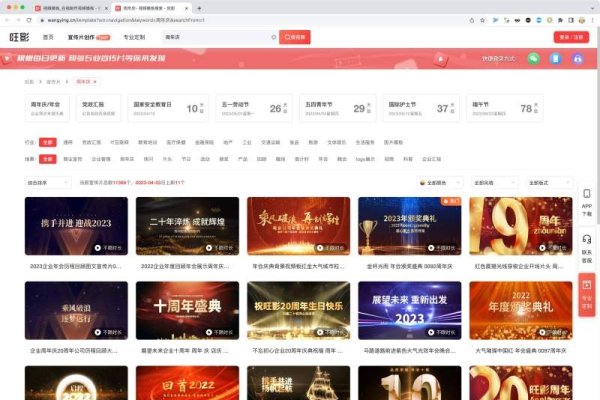Filter scene by 倒计时

[302, 159]
